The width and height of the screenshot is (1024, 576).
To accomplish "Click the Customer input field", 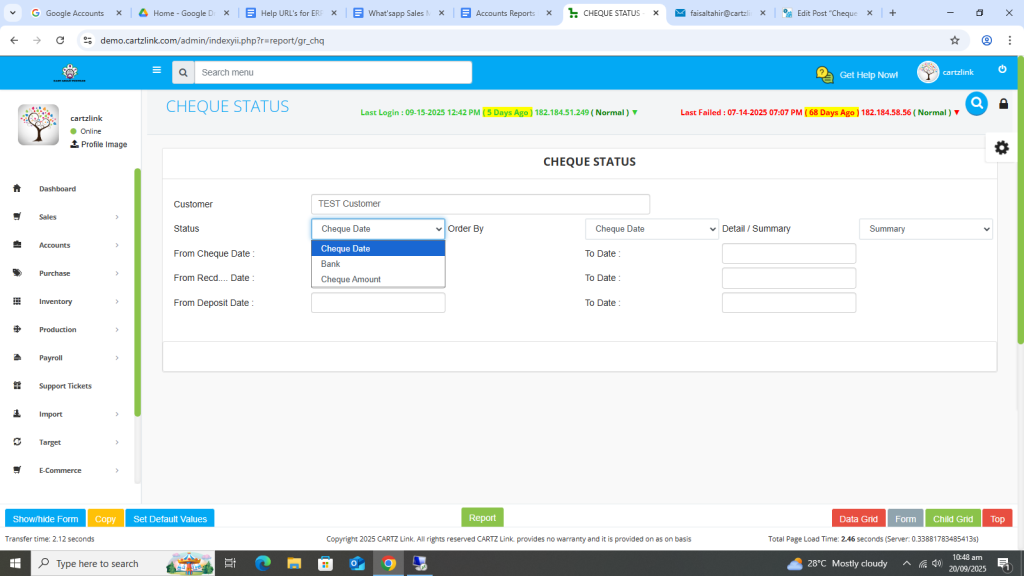I will pos(480,204).
